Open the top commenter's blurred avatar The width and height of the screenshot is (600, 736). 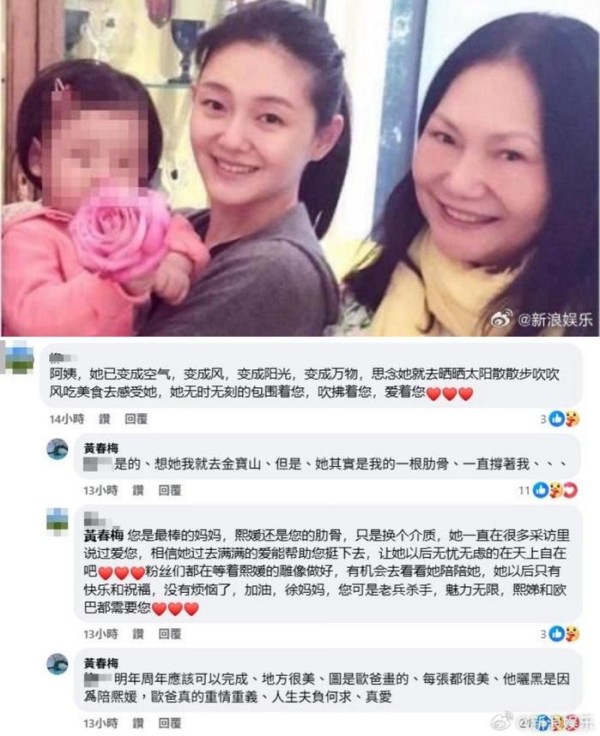pyautogui.click(x=17, y=359)
